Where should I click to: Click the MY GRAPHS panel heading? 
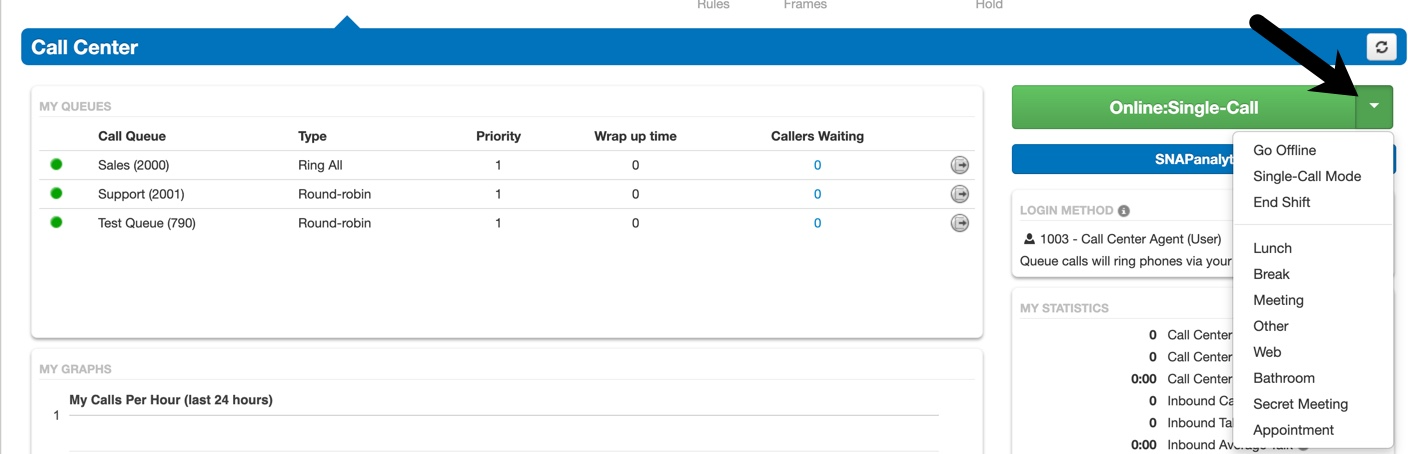tap(75, 369)
